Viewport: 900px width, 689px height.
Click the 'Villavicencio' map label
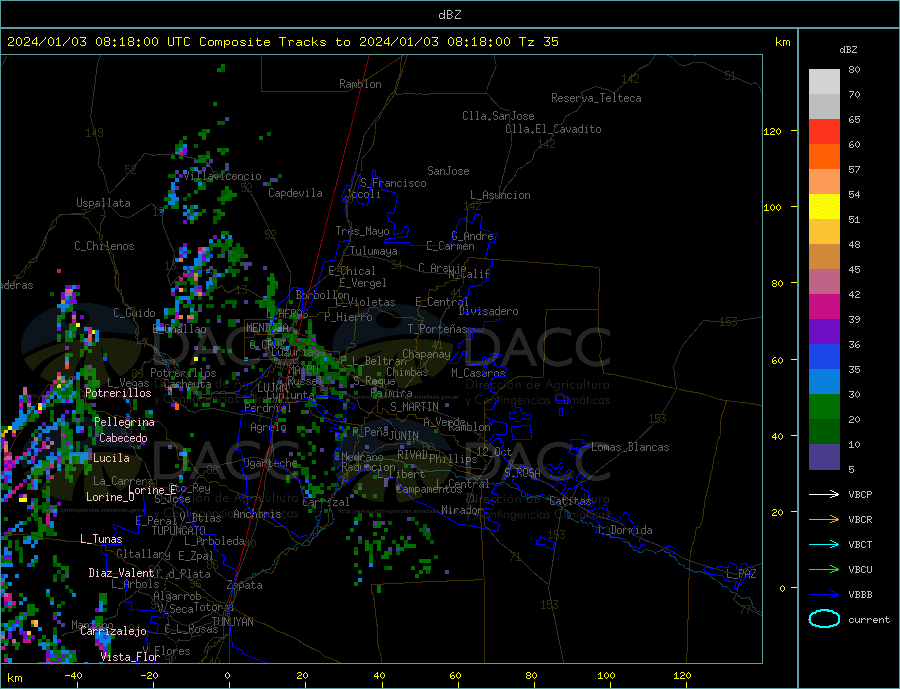[x=223, y=176]
